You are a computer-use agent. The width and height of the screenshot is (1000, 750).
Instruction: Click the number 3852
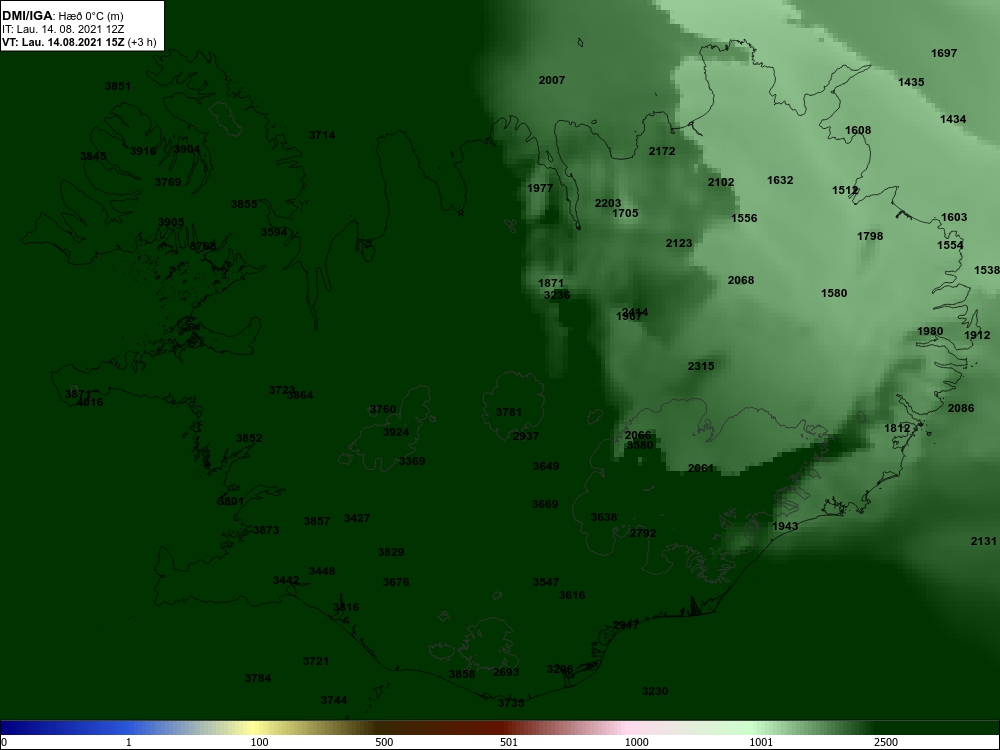coord(249,439)
